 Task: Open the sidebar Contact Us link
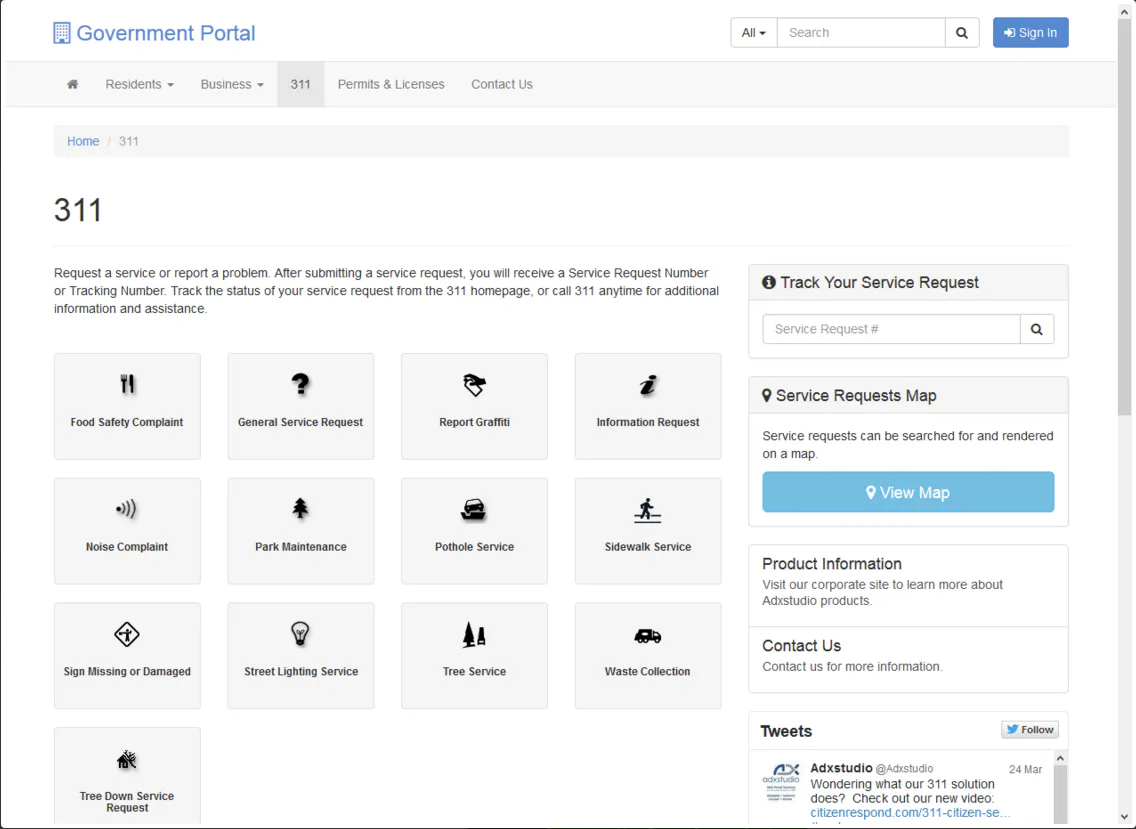click(801, 646)
